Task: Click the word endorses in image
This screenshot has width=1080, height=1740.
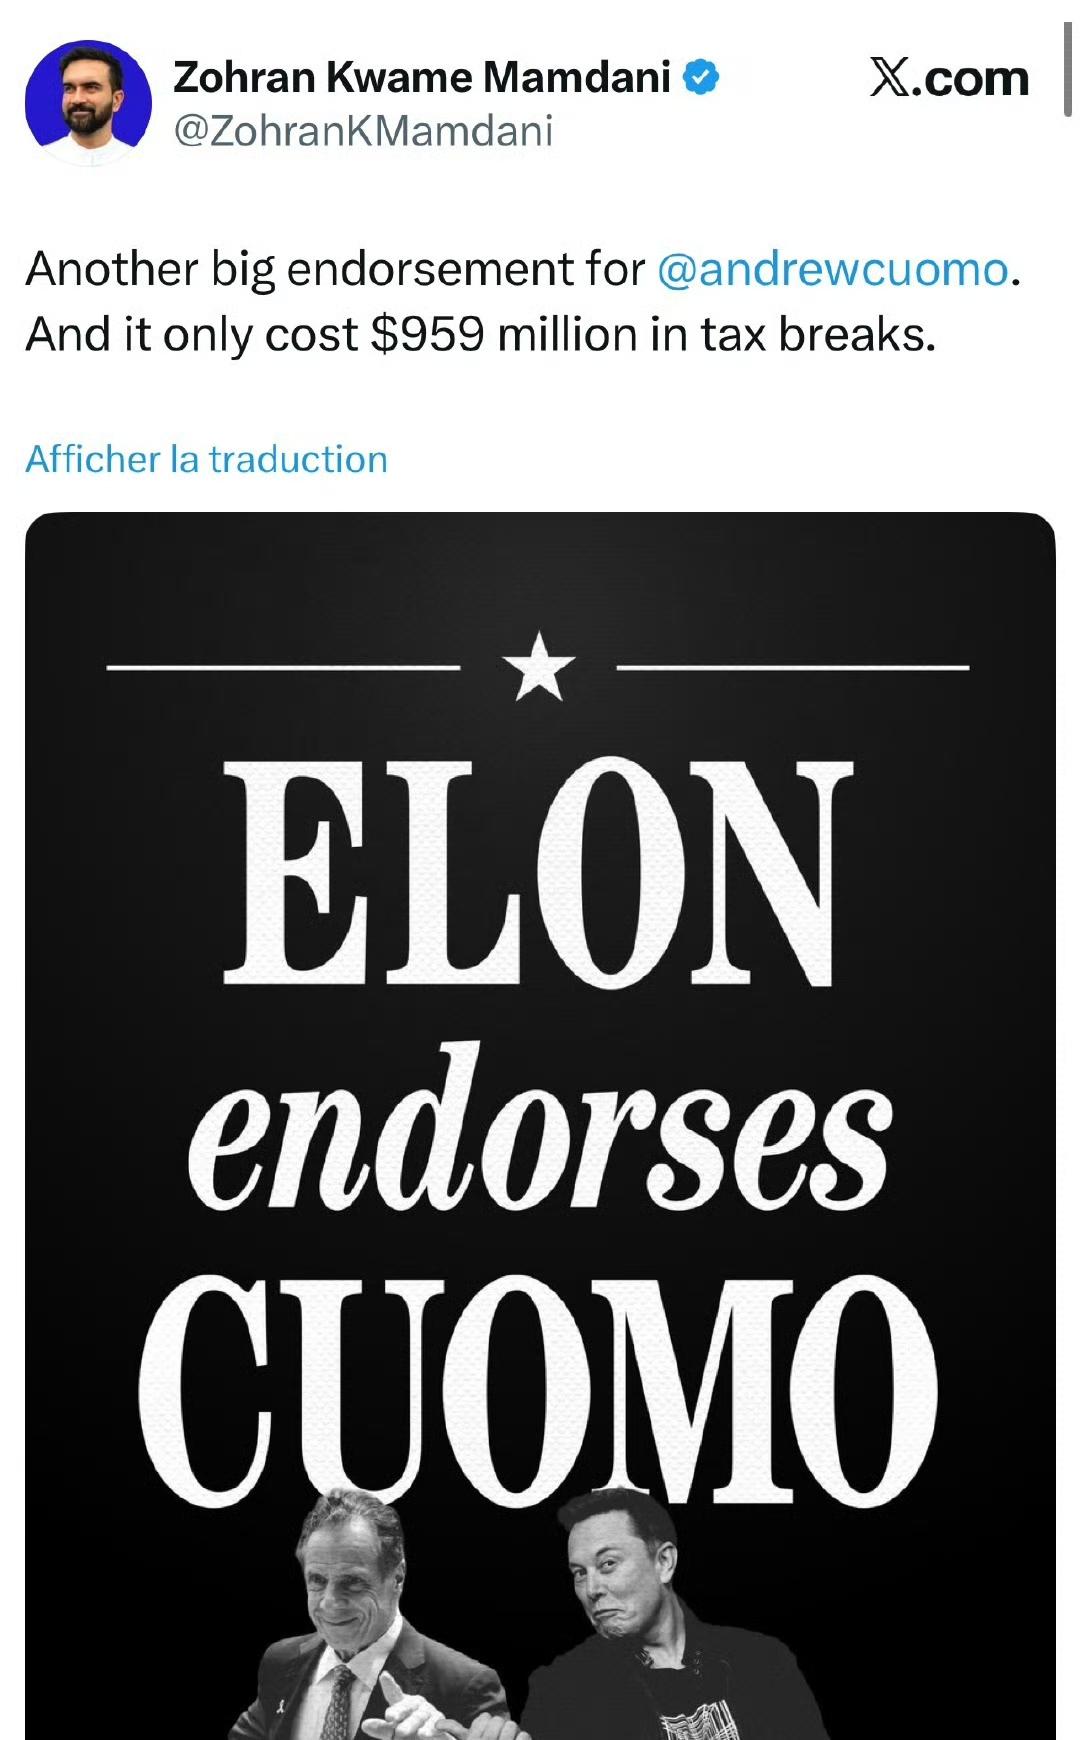Action: tap(538, 1135)
